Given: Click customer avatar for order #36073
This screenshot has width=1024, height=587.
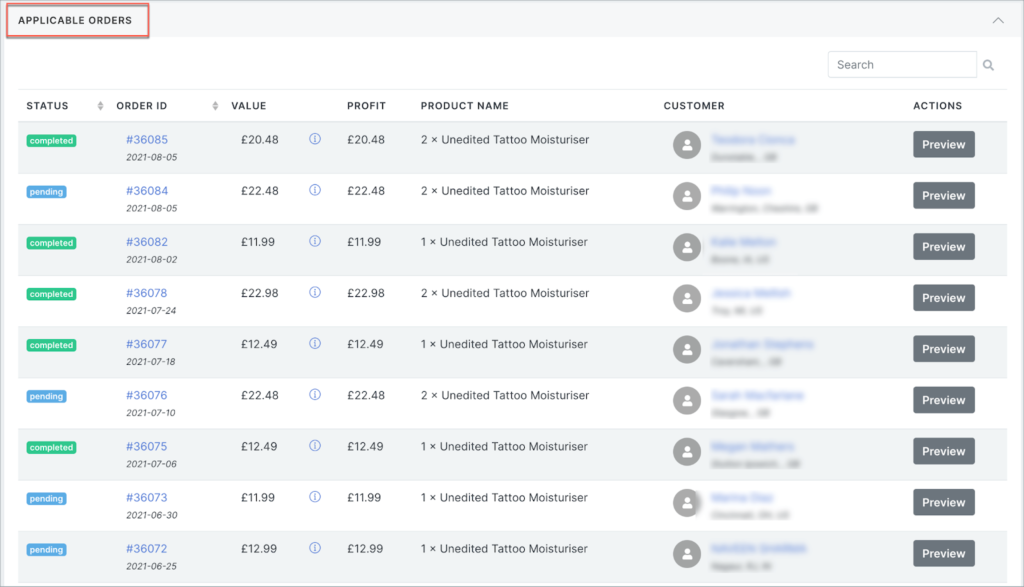Looking at the screenshot, I should click(687, 503).
